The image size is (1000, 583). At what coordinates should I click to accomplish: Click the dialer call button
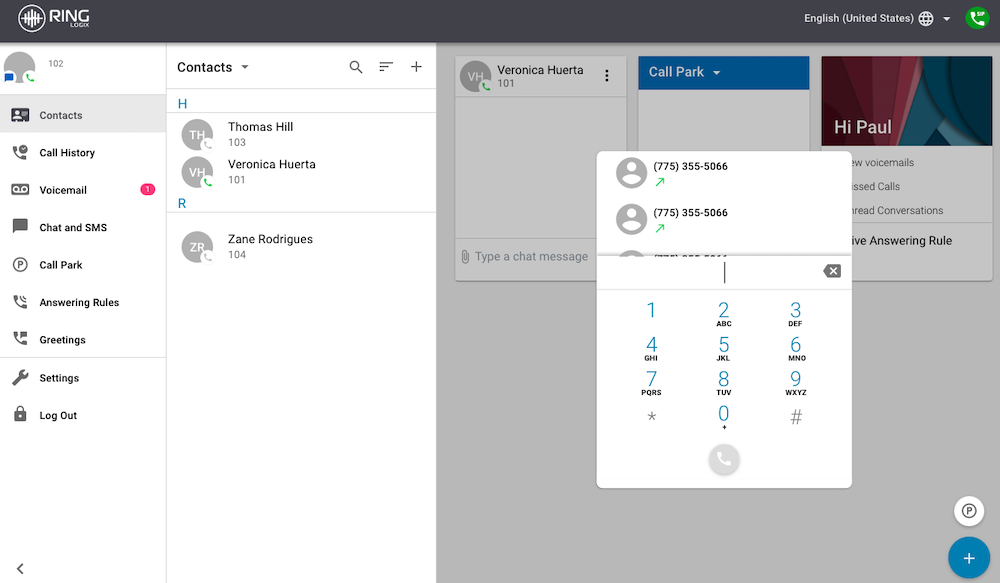click(724, 459)
